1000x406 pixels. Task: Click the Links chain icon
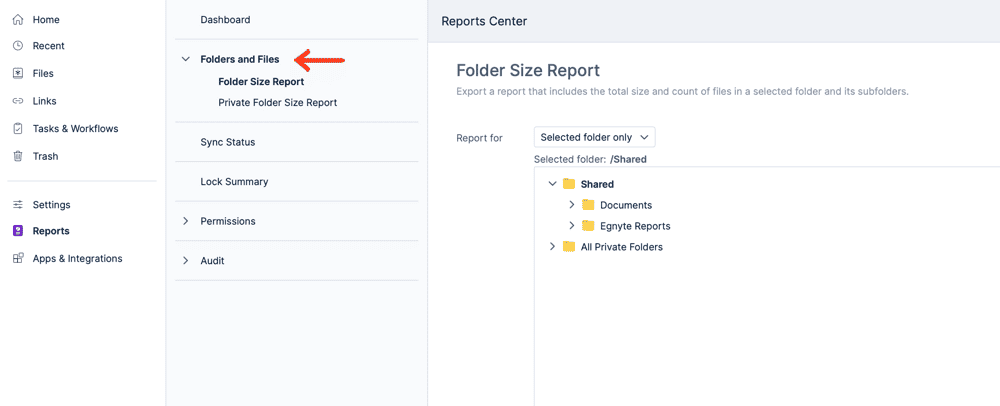18,101
